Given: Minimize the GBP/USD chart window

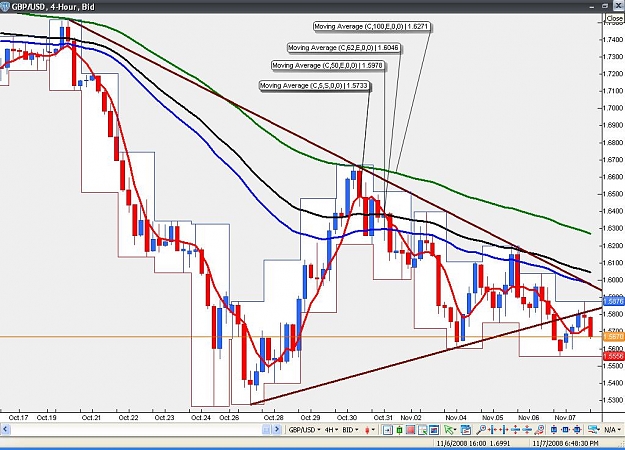Looking at the screenshot, I should coord(594,6).
